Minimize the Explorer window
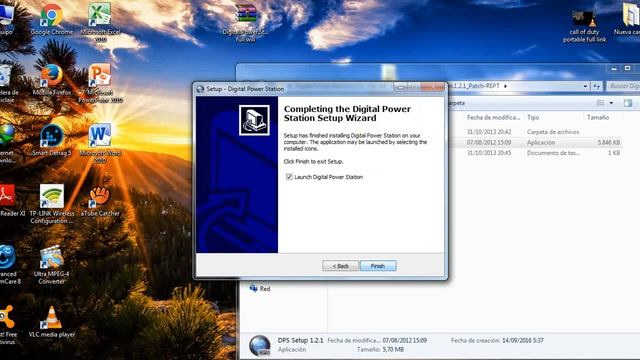The width and height of the screenshot is (640, 360). [613, 69]
